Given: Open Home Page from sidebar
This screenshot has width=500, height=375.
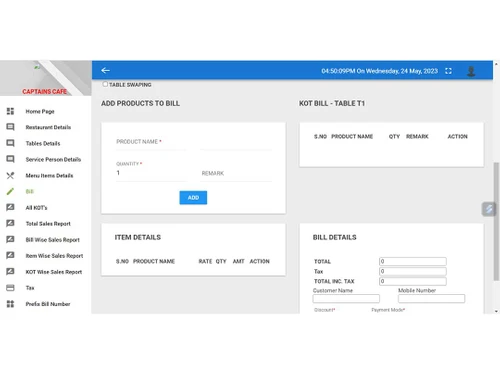Looking at the screenshot, I should 40,111.
